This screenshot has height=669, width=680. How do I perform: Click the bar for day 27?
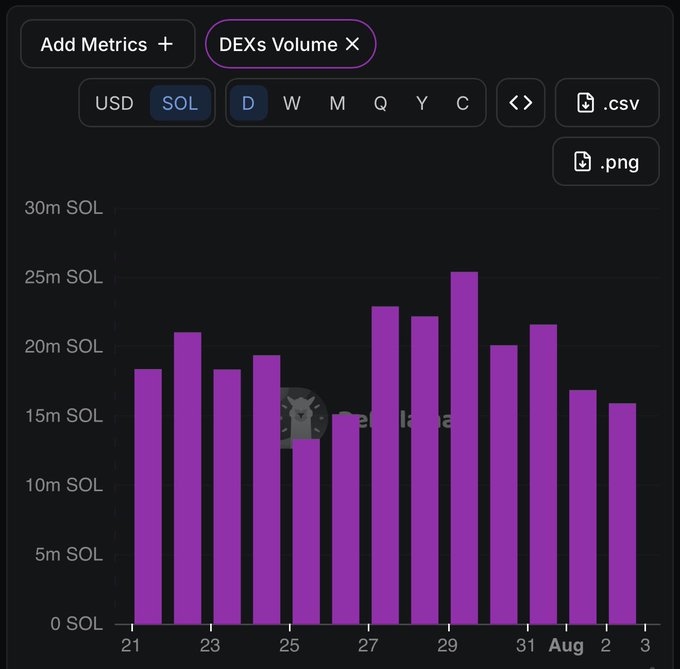[385, 465]
